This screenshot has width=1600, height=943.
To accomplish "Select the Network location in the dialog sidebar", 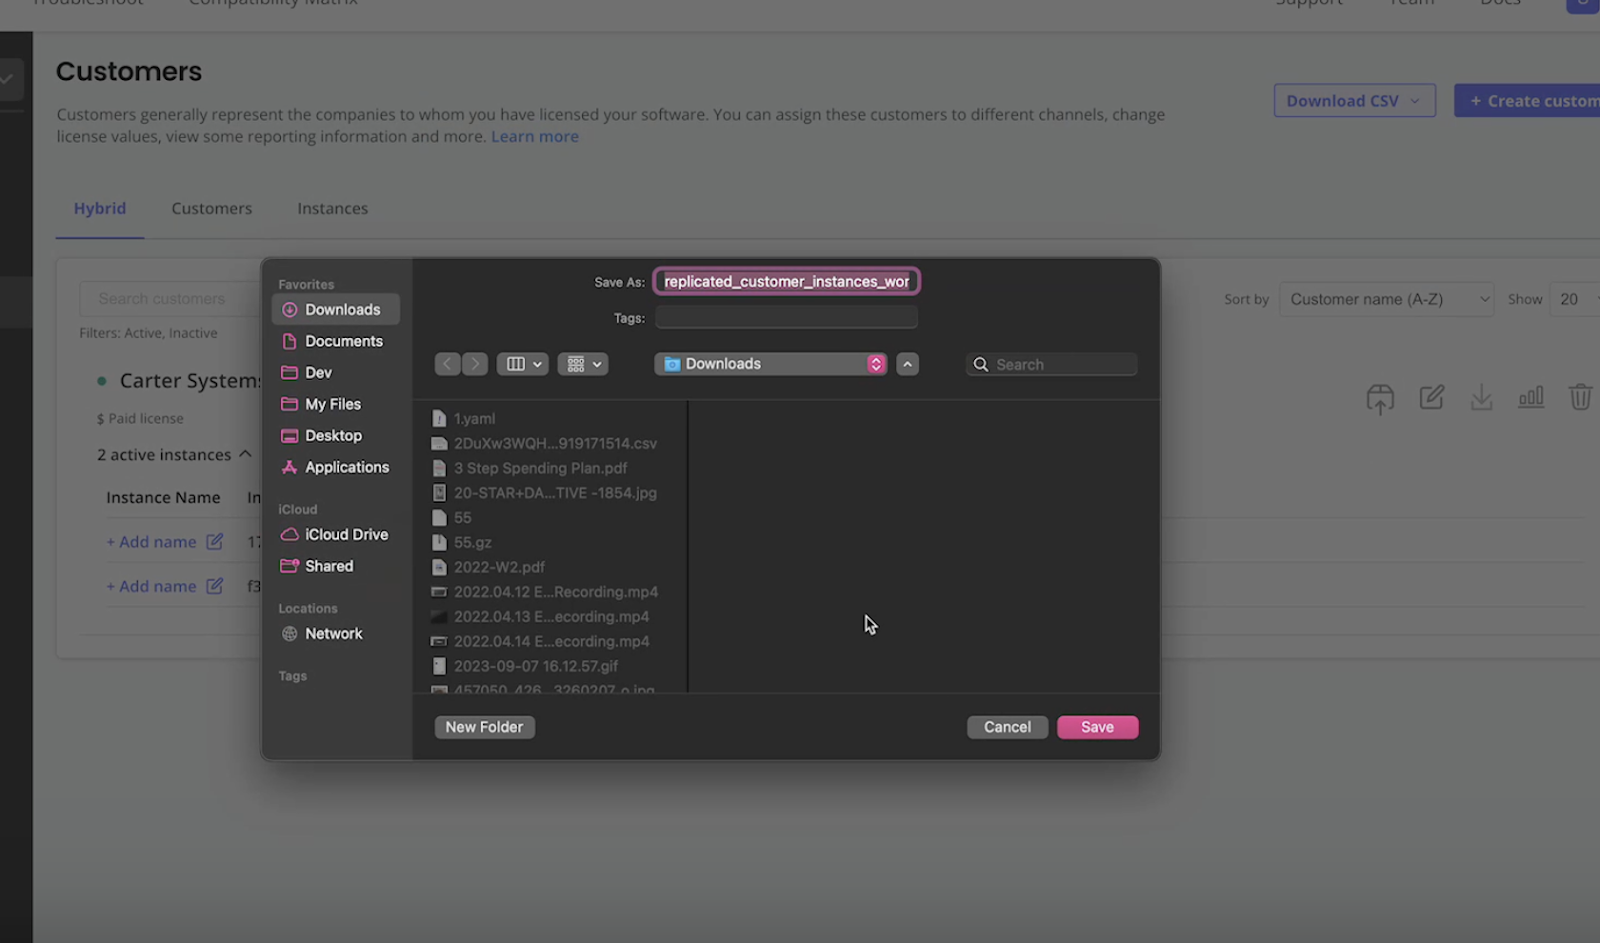I will [333, 633].
